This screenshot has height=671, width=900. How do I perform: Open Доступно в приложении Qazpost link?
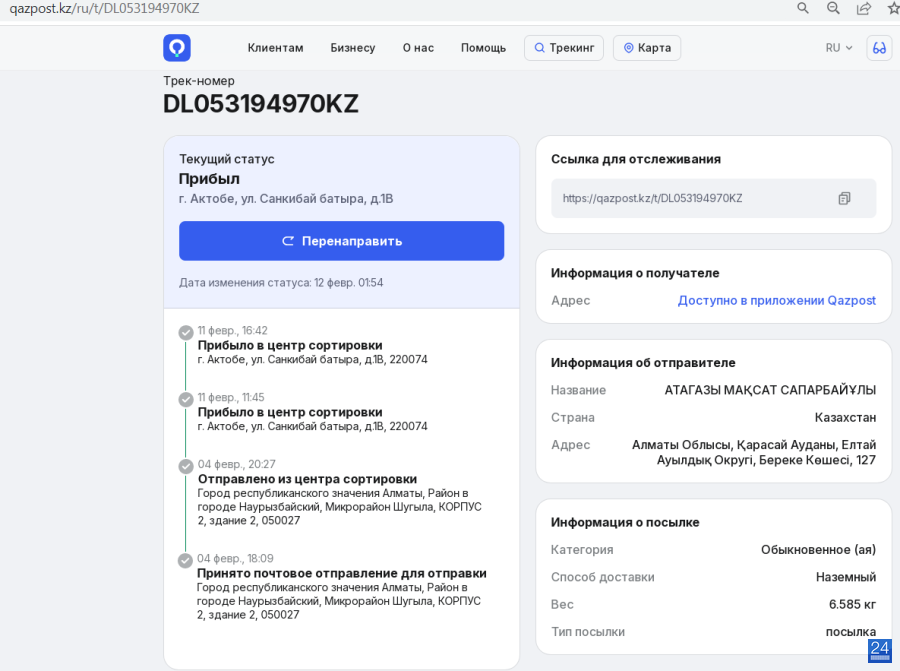tap(777, 301)
